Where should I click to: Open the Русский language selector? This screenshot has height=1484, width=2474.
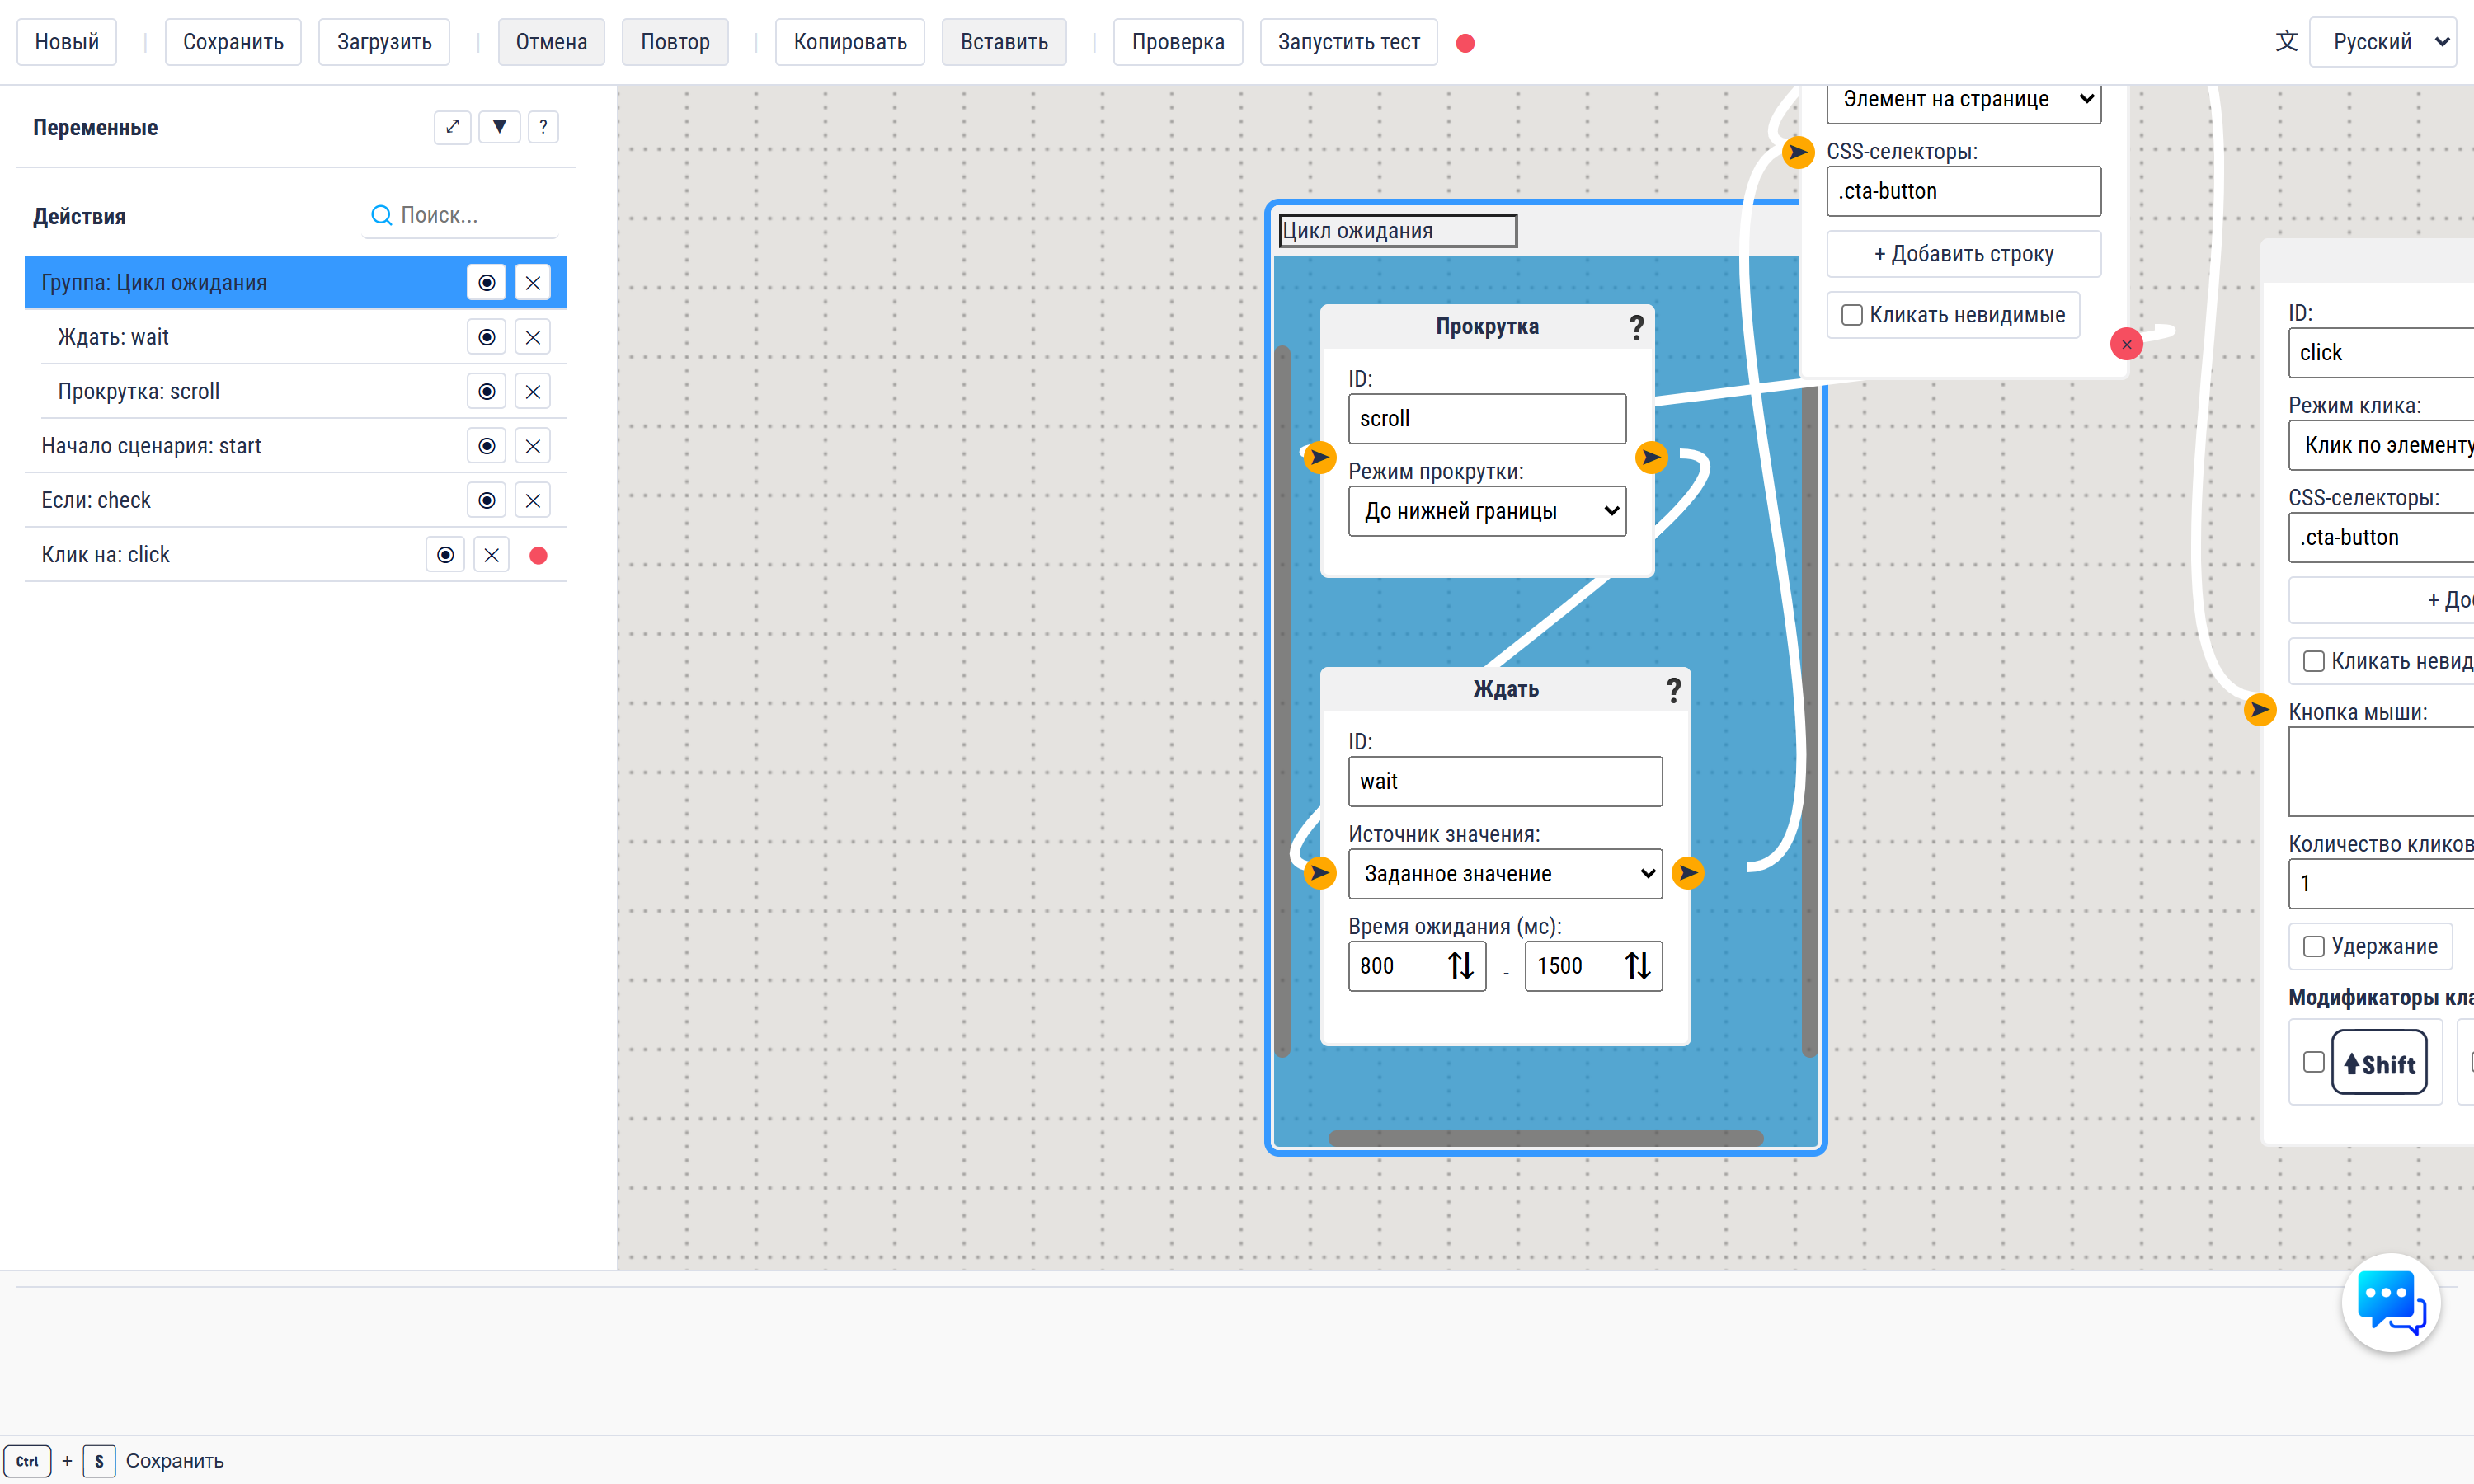point(2383,42)
